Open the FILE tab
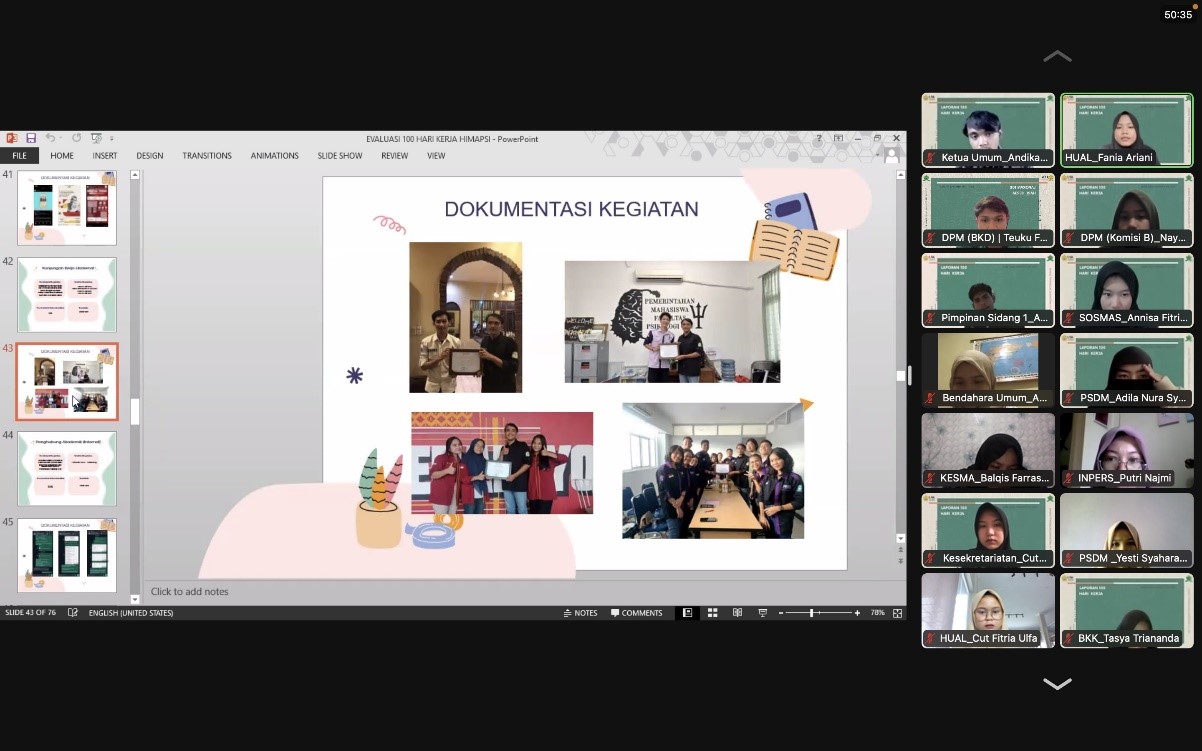This screenshot has height=751, width=1202. pyautogui.click(x=19, y=156)
